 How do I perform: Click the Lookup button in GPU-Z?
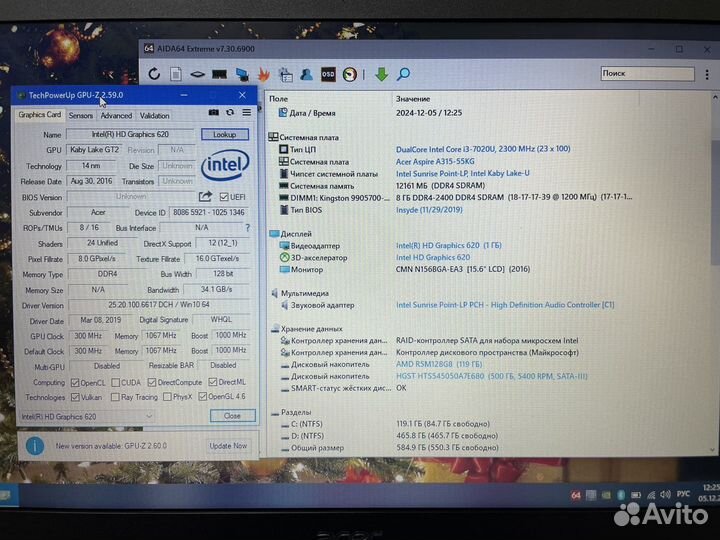(x=225, y=134)
